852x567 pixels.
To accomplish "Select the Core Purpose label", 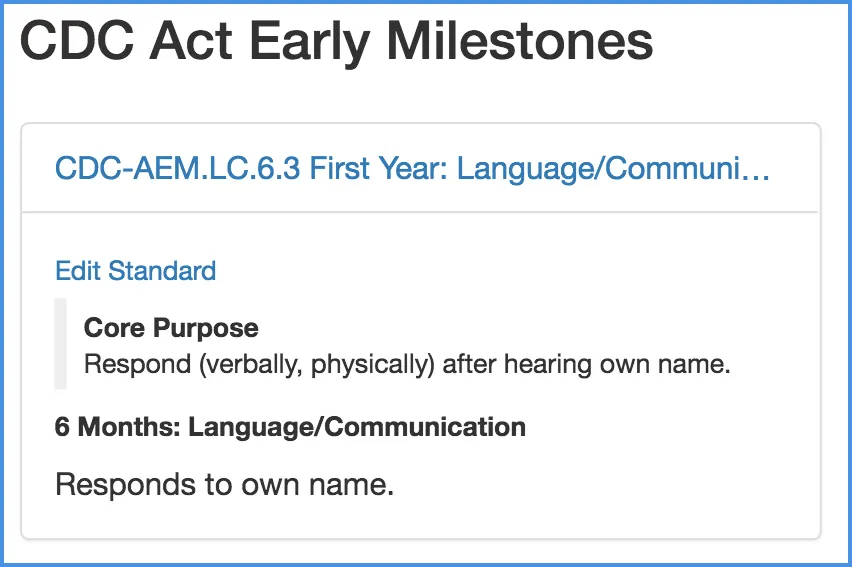I will coord(171,328).
